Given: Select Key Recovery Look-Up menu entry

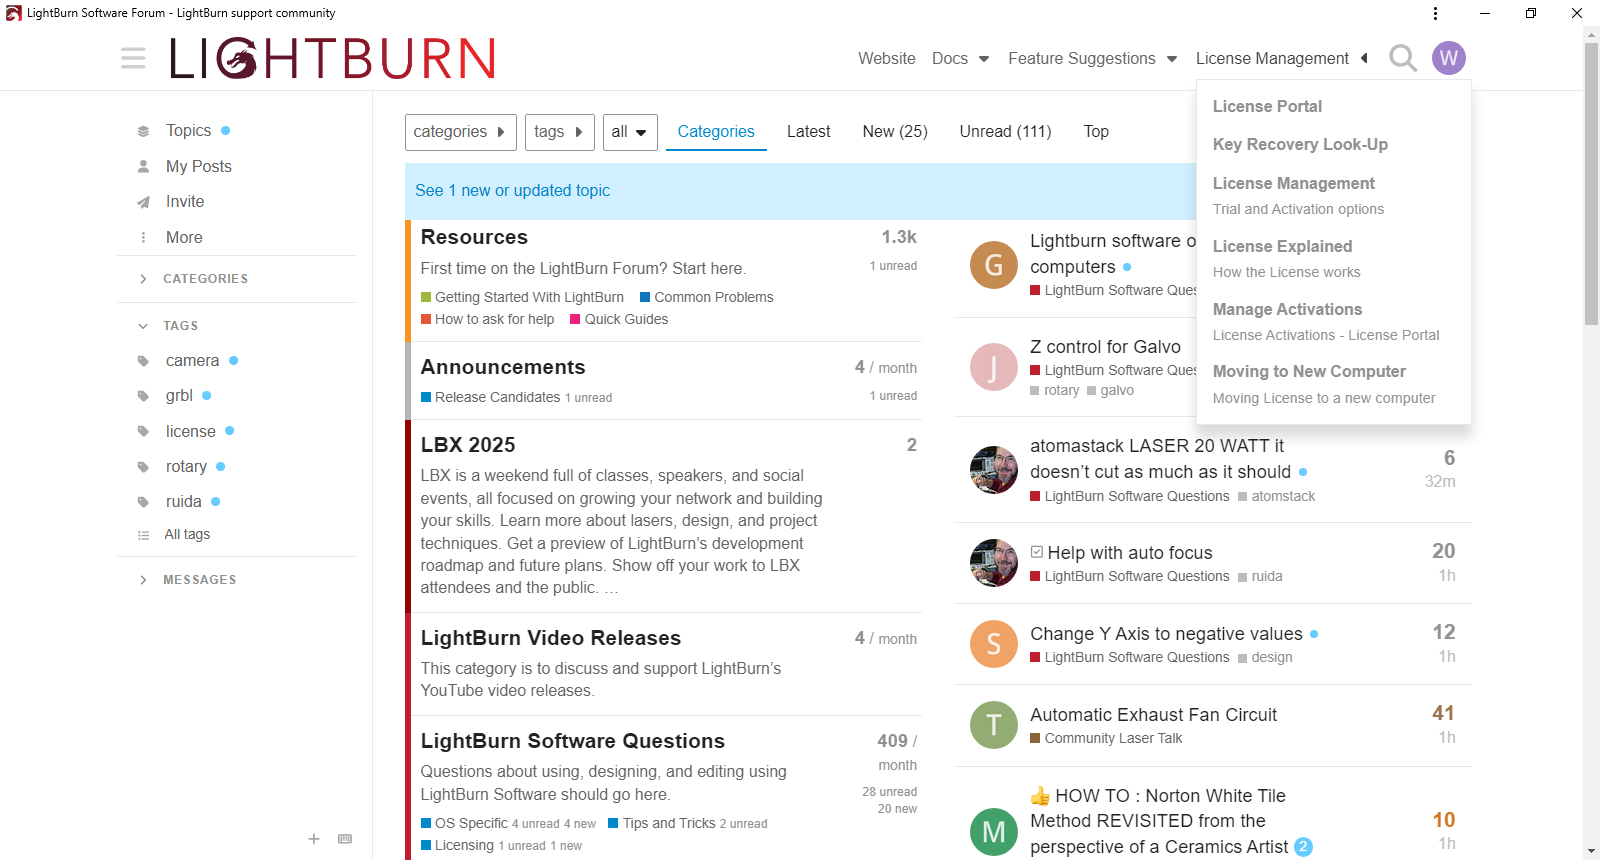Looking at the screenshot, I should point(1300,144).
